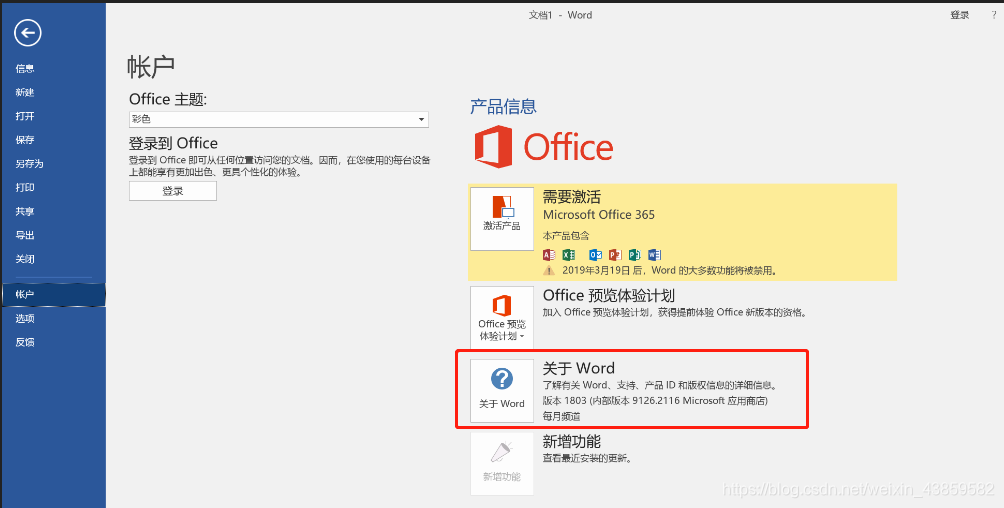Click the 帐户 page title
Viewport: 1004px width, 508px height.
151,67
